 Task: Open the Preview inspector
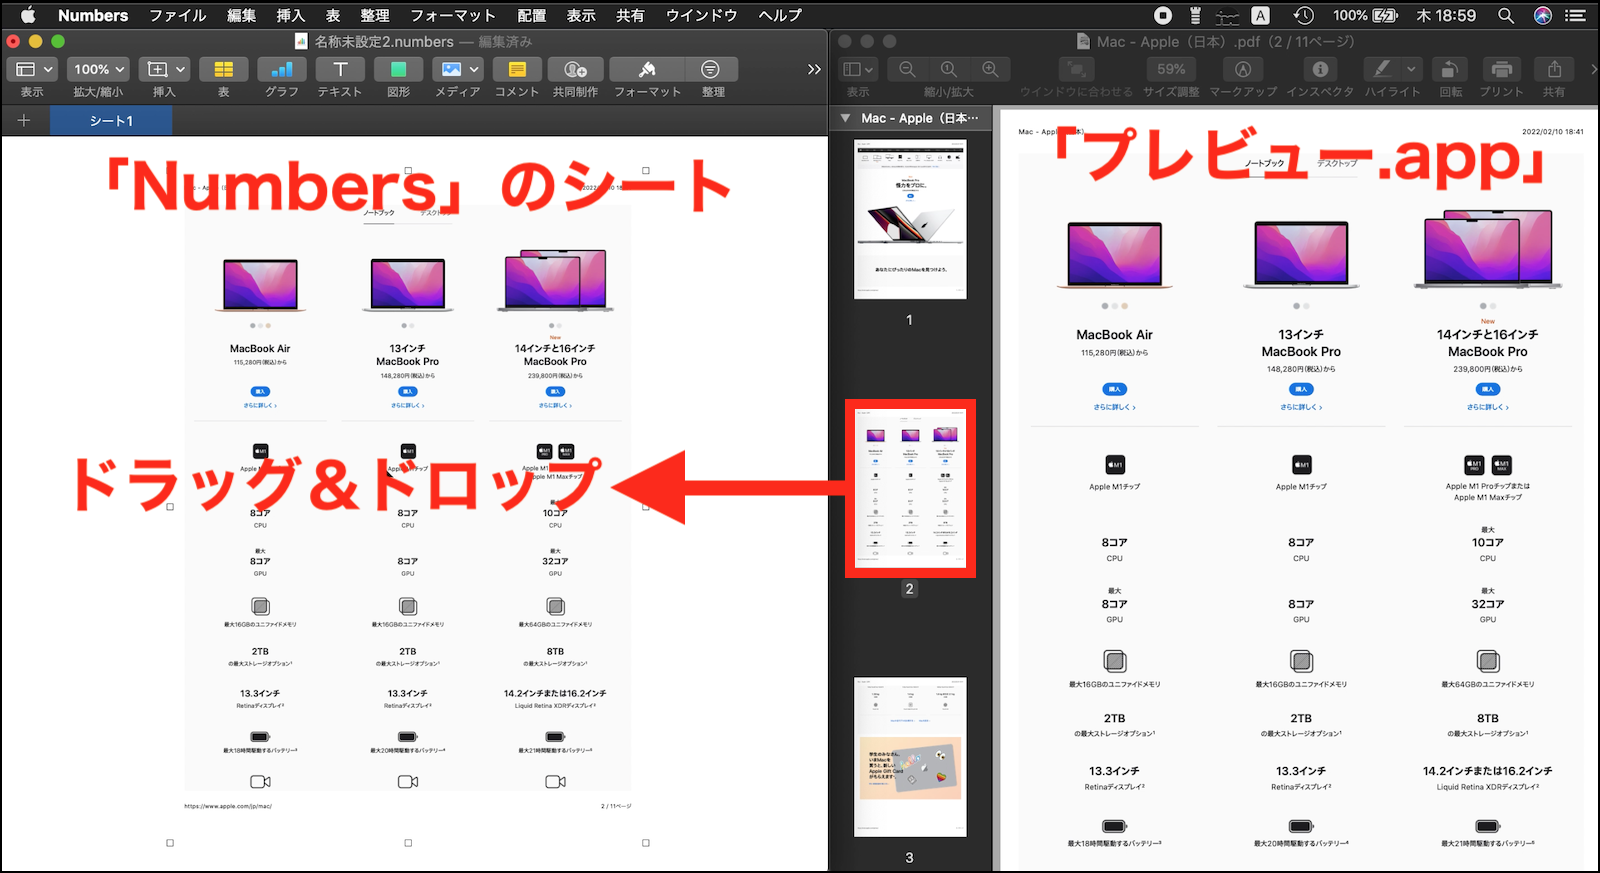[1319, 69]
